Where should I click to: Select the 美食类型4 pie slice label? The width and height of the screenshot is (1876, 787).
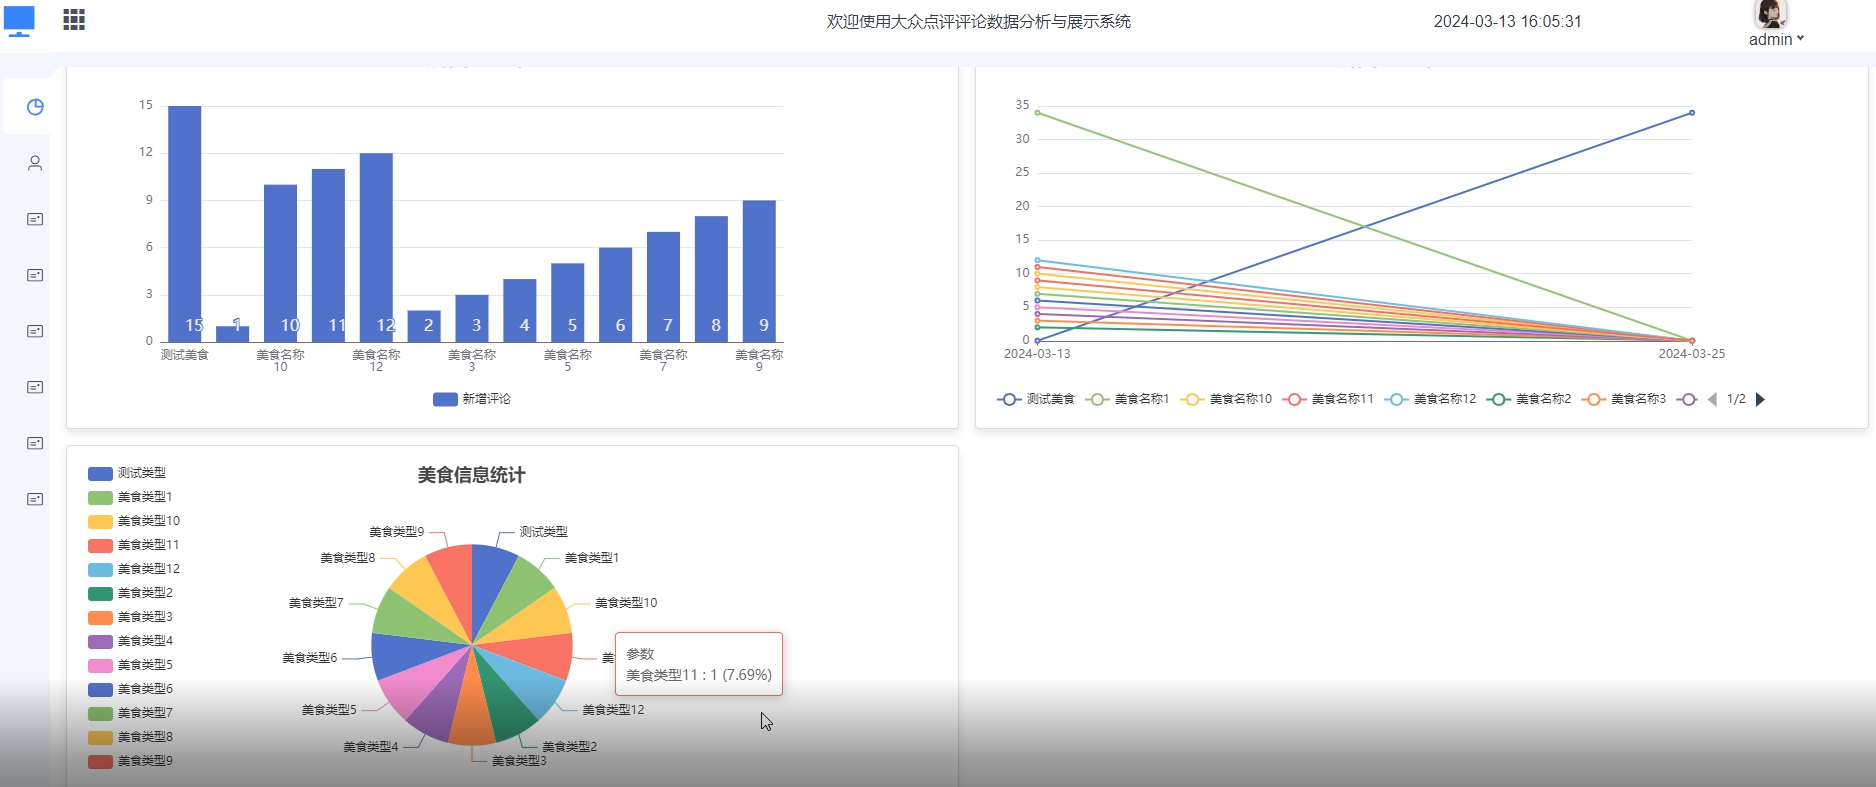point(370,747)
